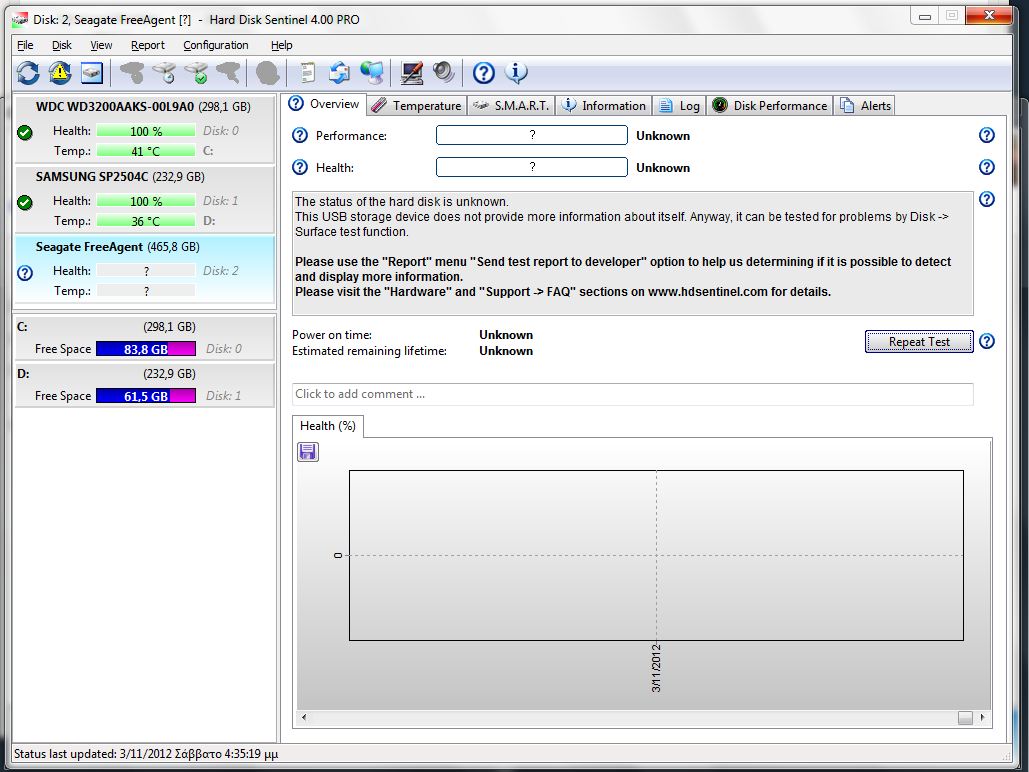Viewport: 1029px width, 772px height.
Task: Click the speaker sound icon
Action: coord(444,73)
